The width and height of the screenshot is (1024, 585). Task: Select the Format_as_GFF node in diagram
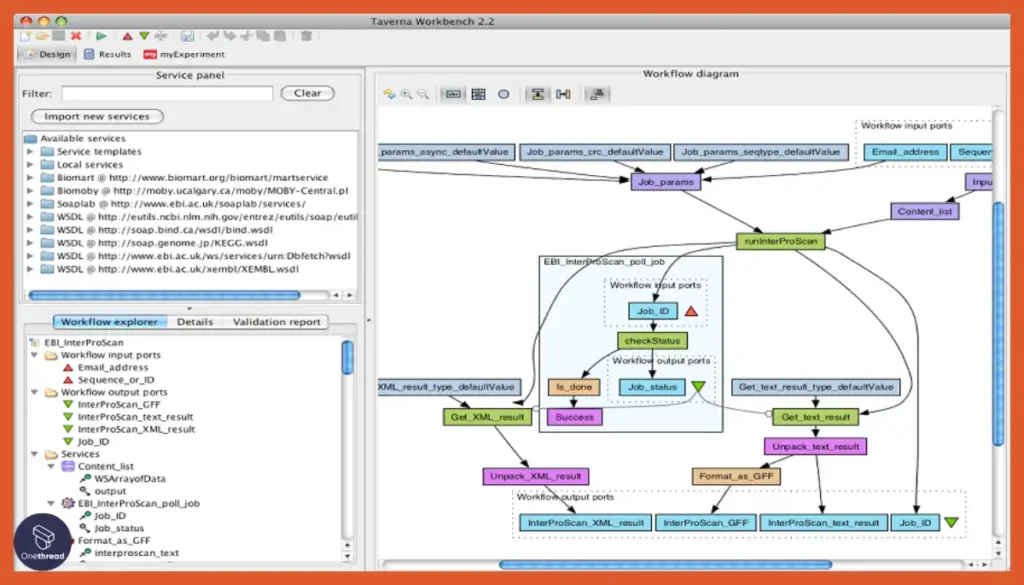736,477
